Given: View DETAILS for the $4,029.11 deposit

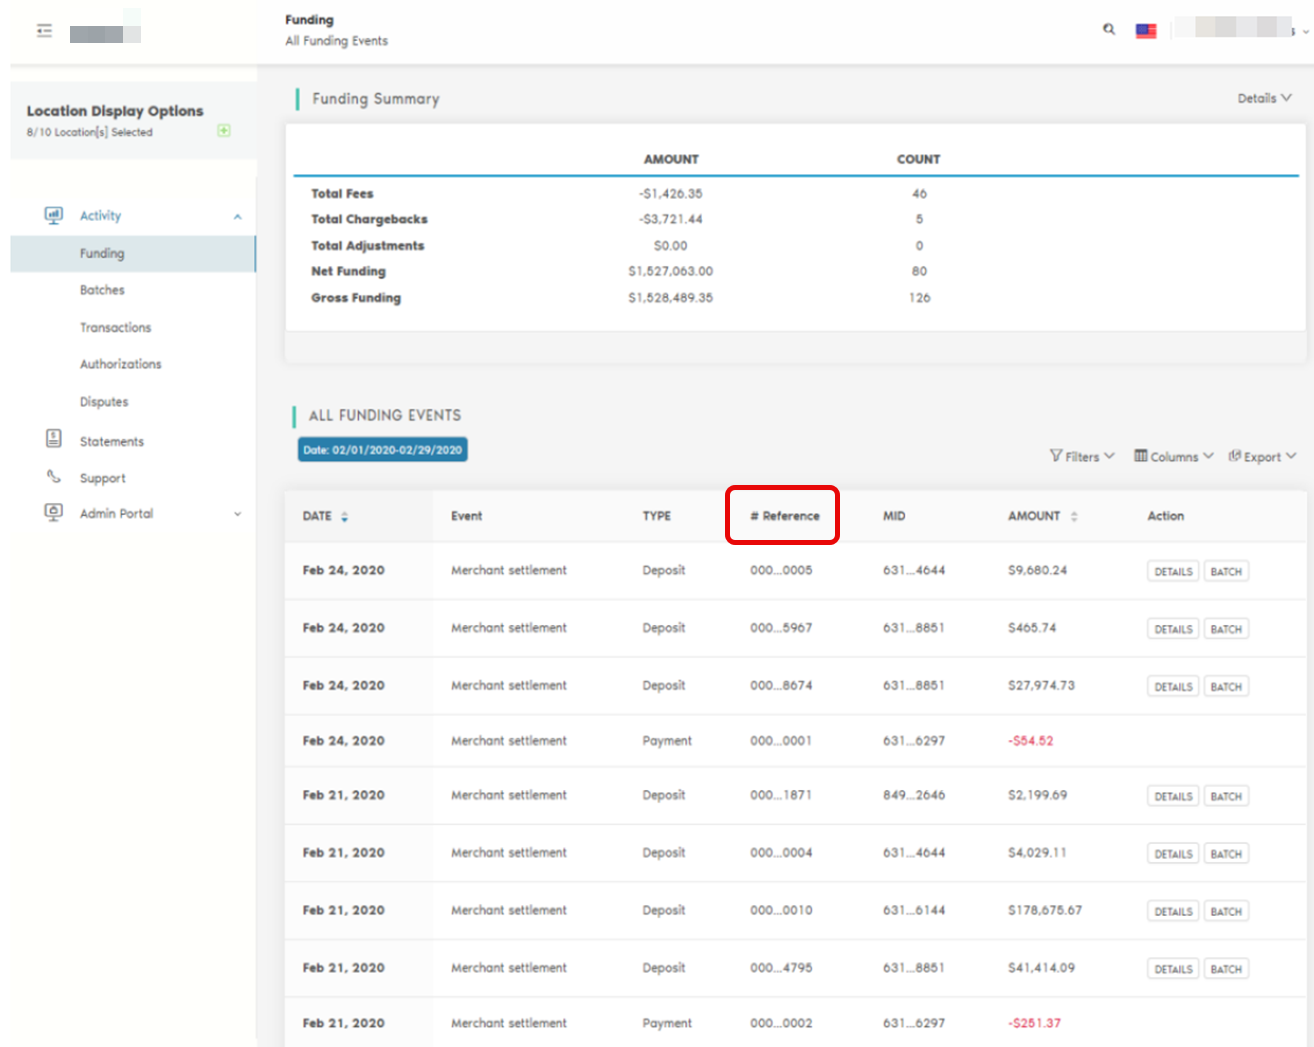Looking at the screenshot, I should pyautogui.click(x=1173, y=854).
